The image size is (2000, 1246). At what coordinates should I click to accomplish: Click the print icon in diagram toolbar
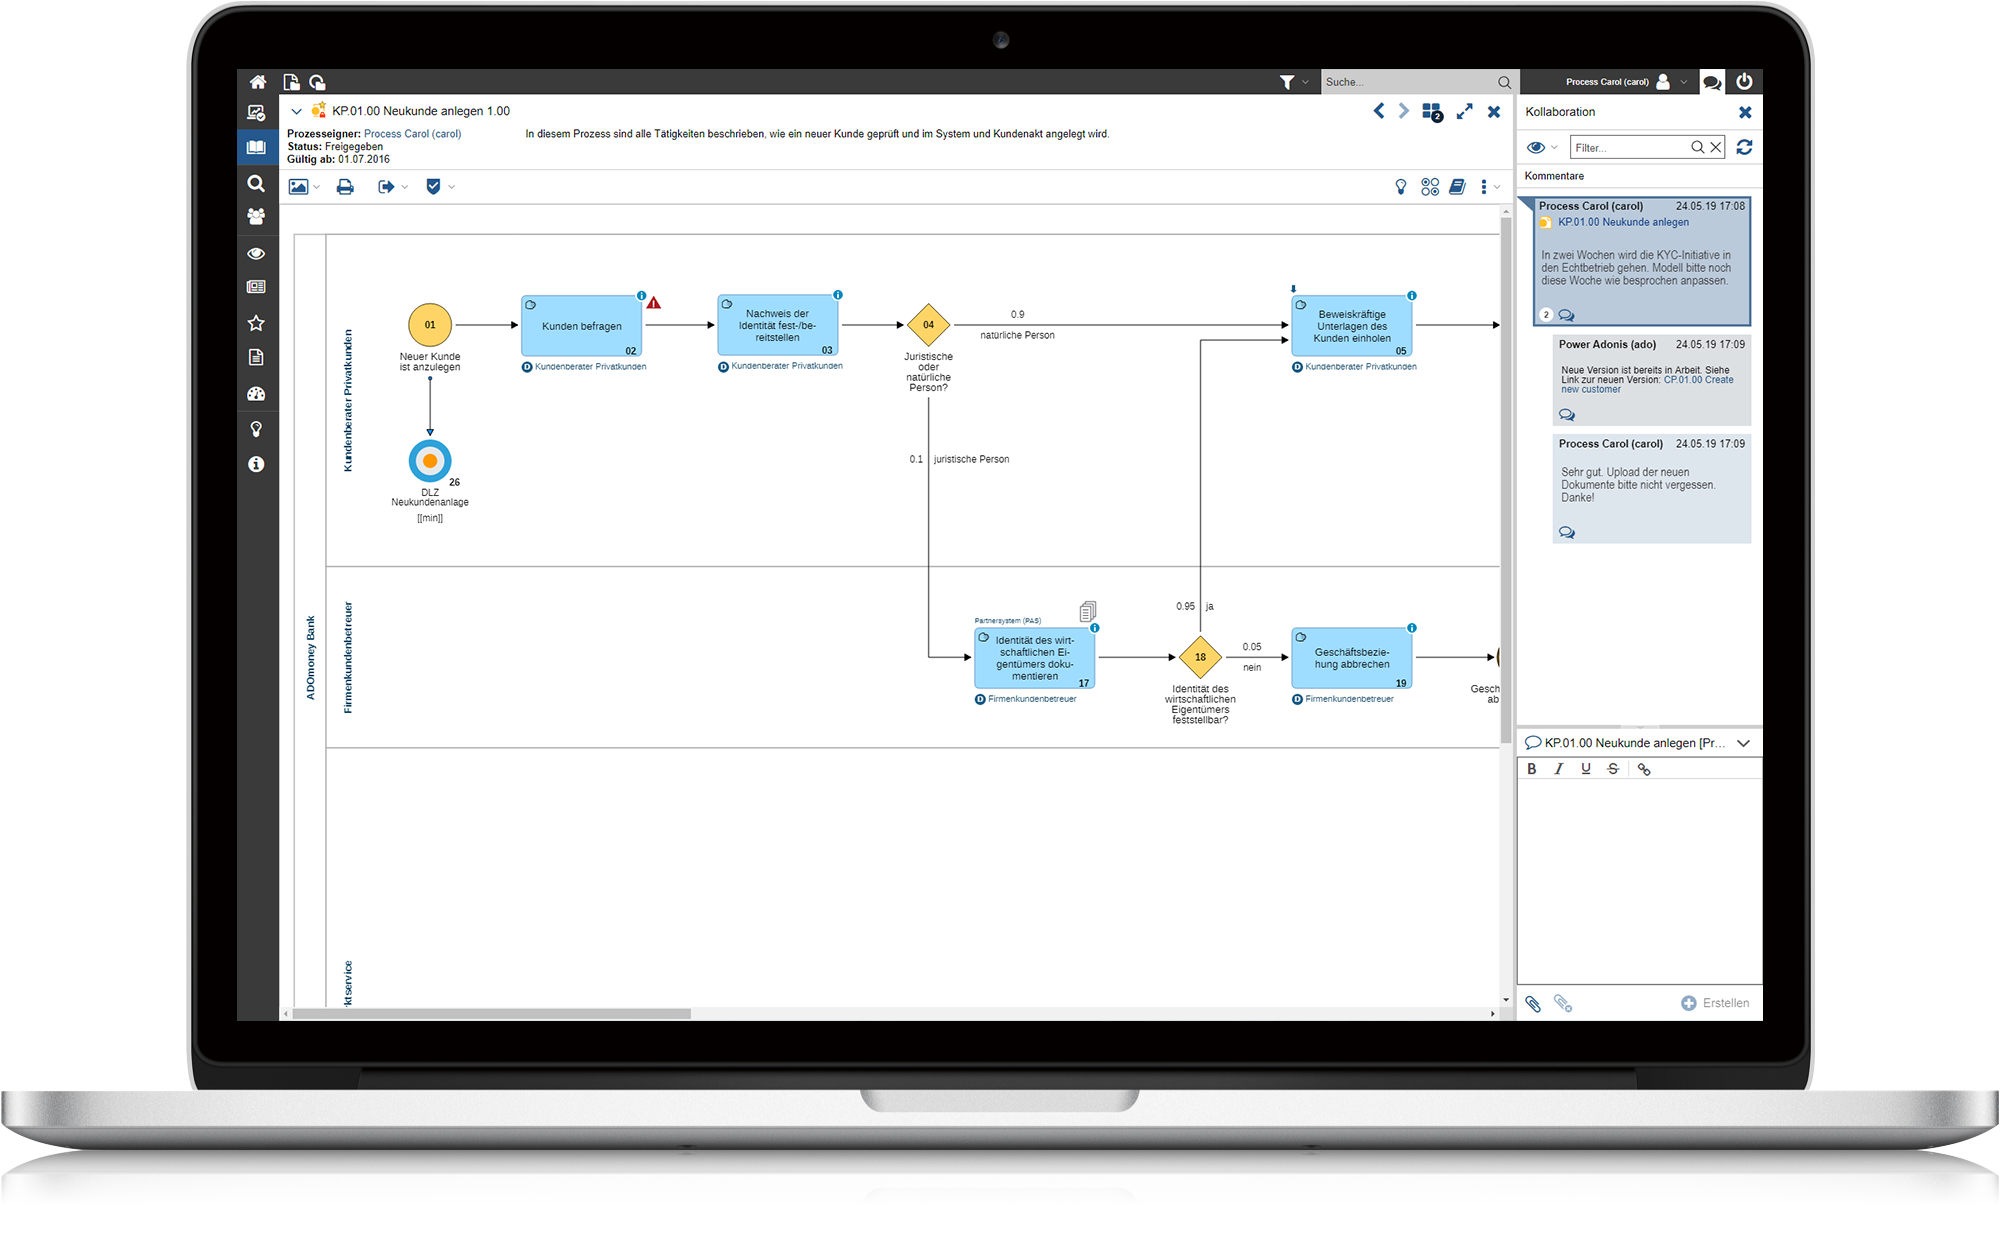pyautogui.click(x=345, y=187)
